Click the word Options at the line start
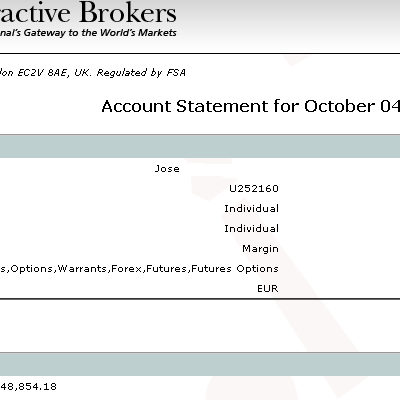Screen dimensions: 400x400 [x=32, y=269]
